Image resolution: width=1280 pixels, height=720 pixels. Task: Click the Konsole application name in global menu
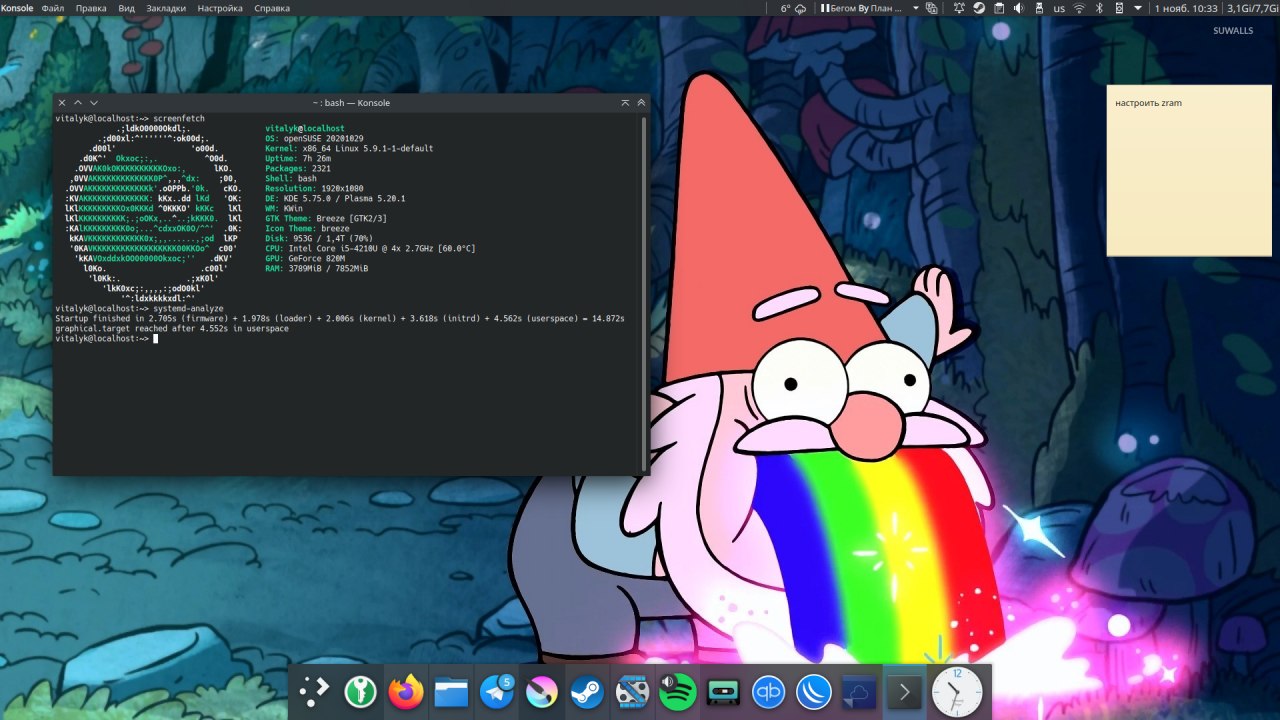(17, 8)
